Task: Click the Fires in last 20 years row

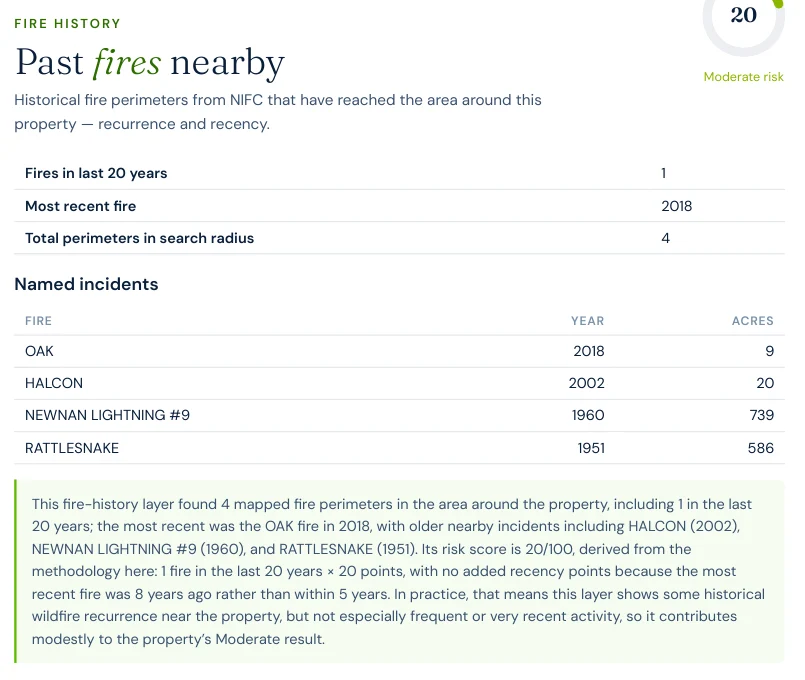Action: point(399,173)
